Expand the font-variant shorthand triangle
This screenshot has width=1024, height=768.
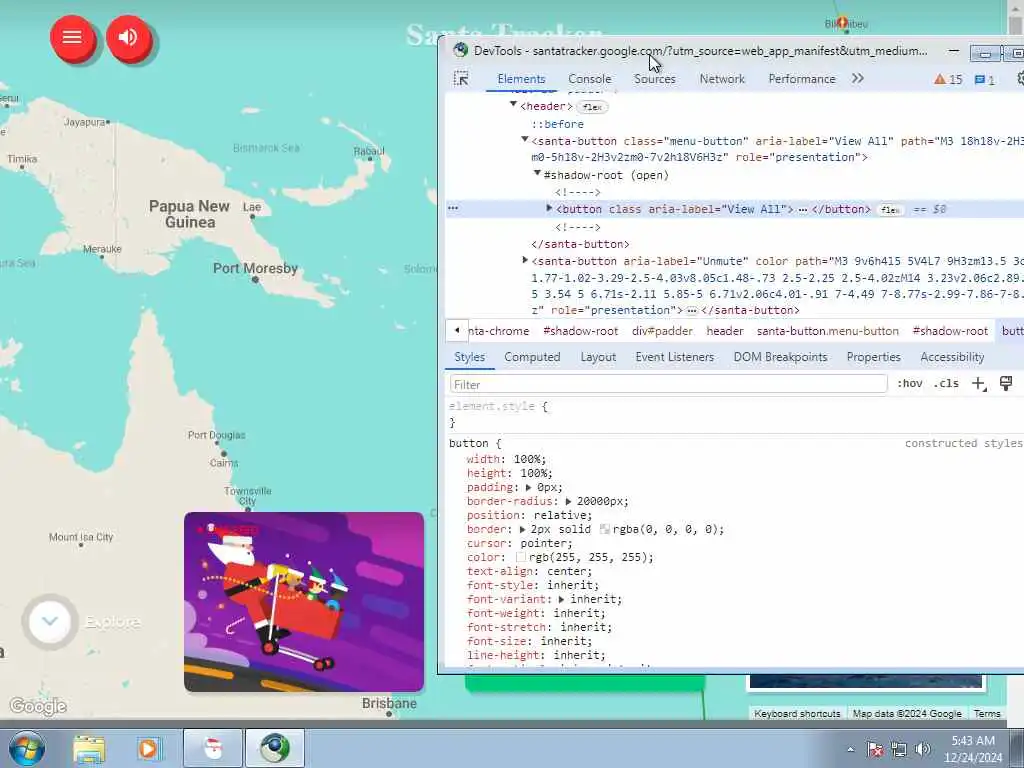[x=561, y=600]
